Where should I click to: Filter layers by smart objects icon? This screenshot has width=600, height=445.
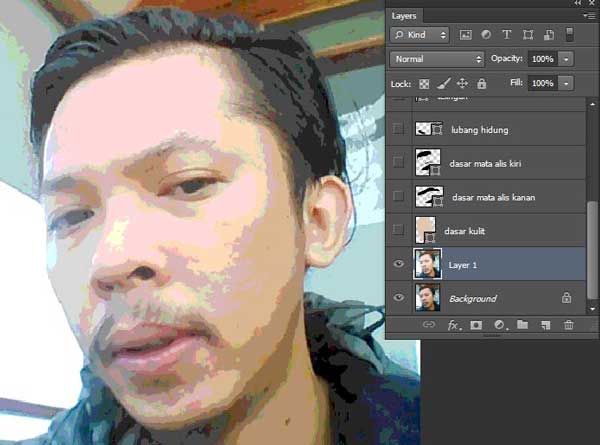549,35
